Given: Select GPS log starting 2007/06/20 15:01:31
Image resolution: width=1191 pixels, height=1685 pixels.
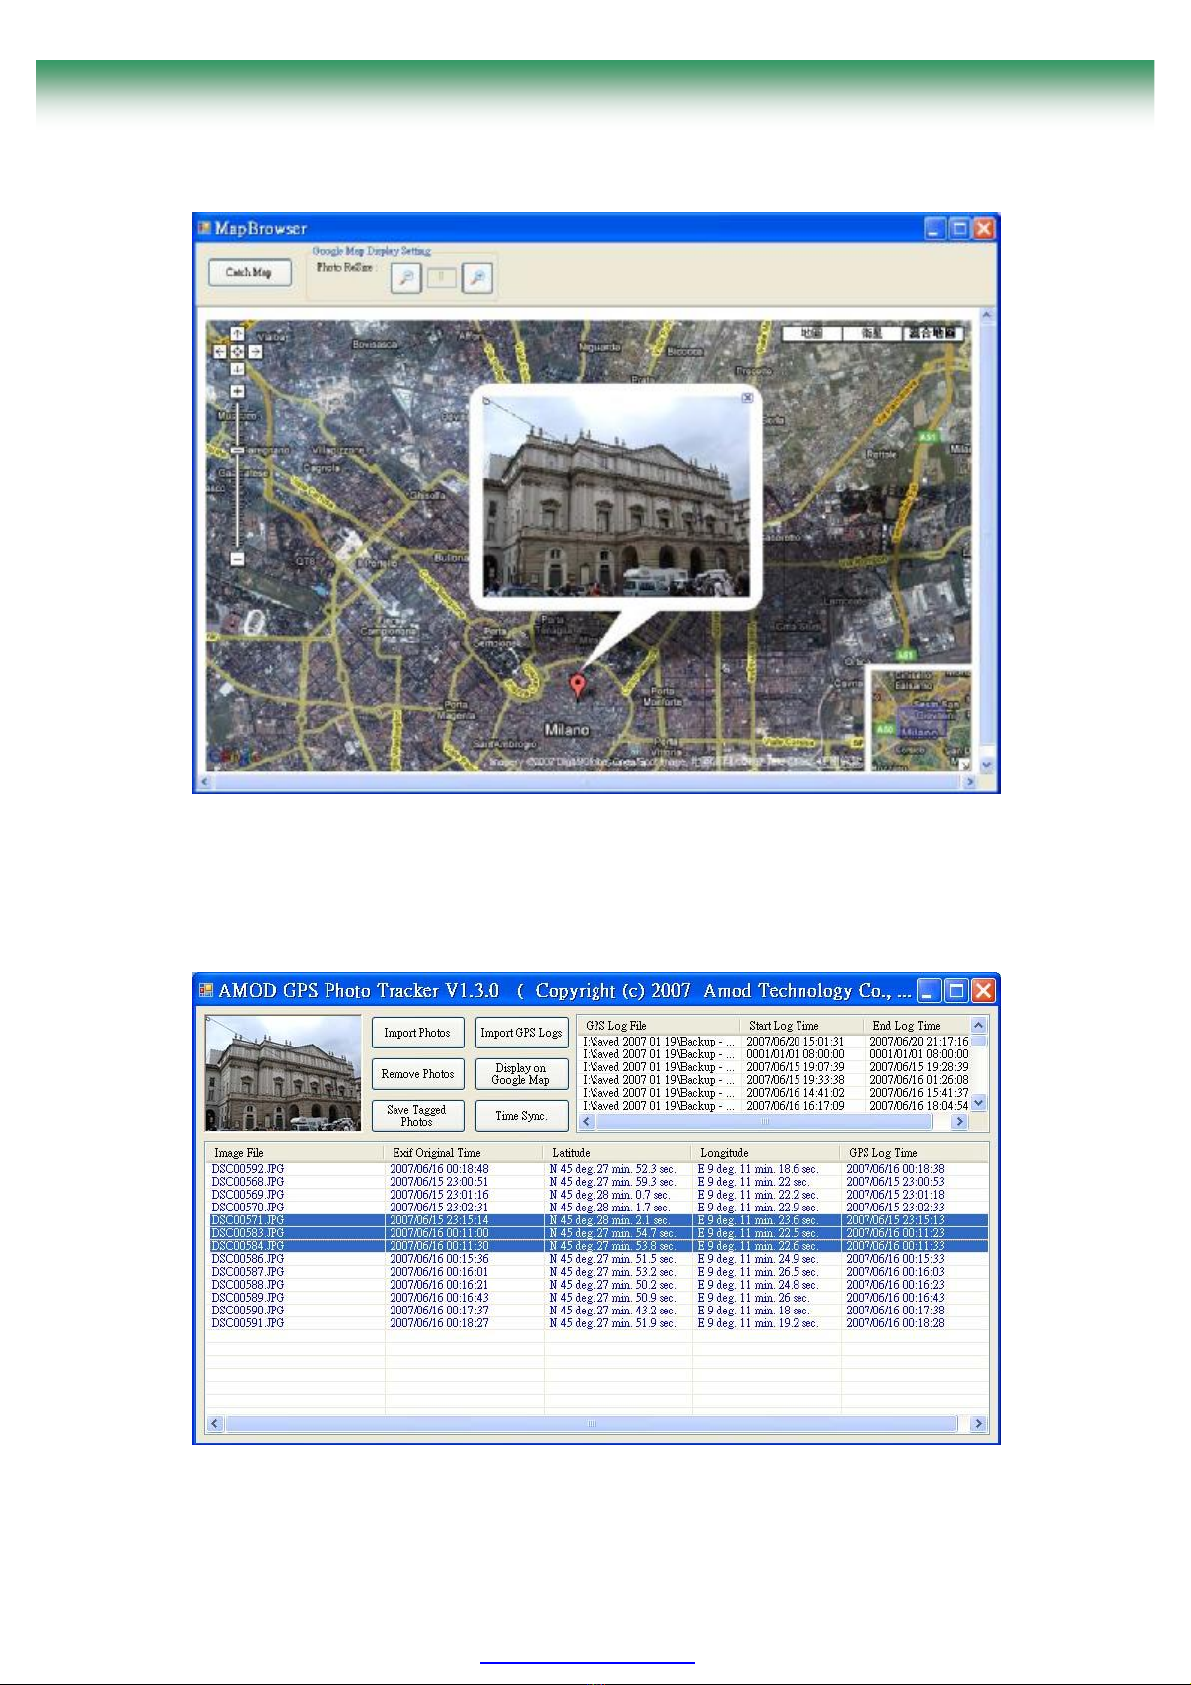Looking at the screenshot, I should 775,1042.
